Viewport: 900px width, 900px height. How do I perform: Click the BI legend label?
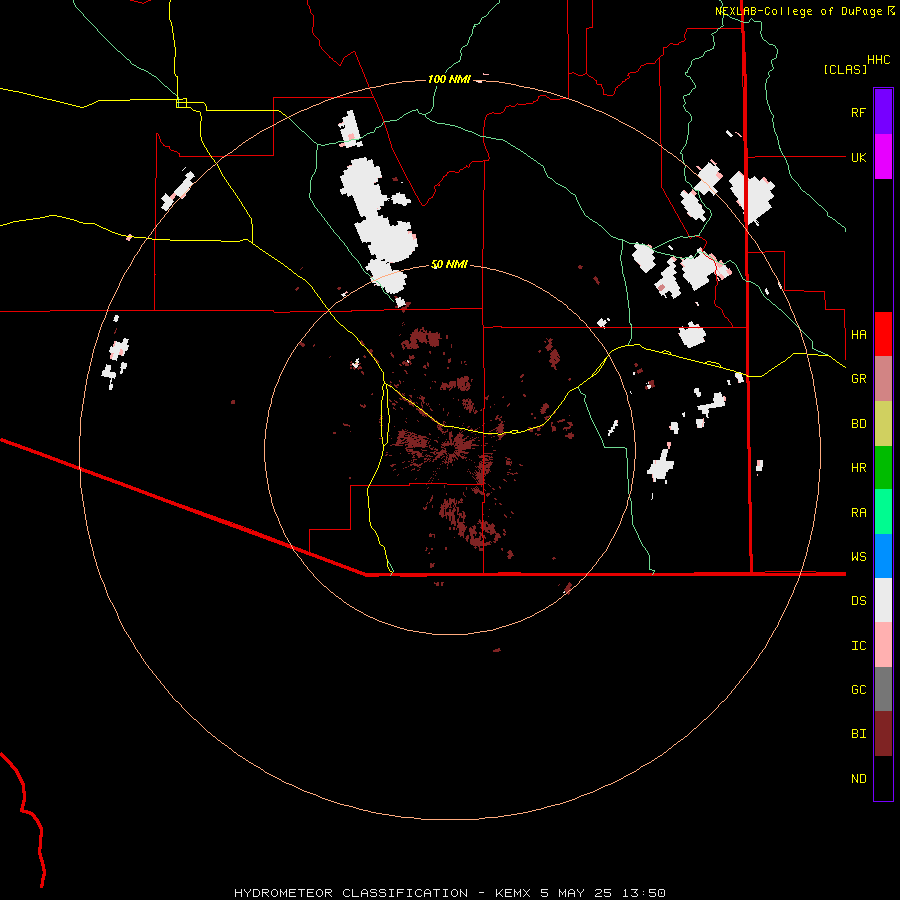pos(858,734)
